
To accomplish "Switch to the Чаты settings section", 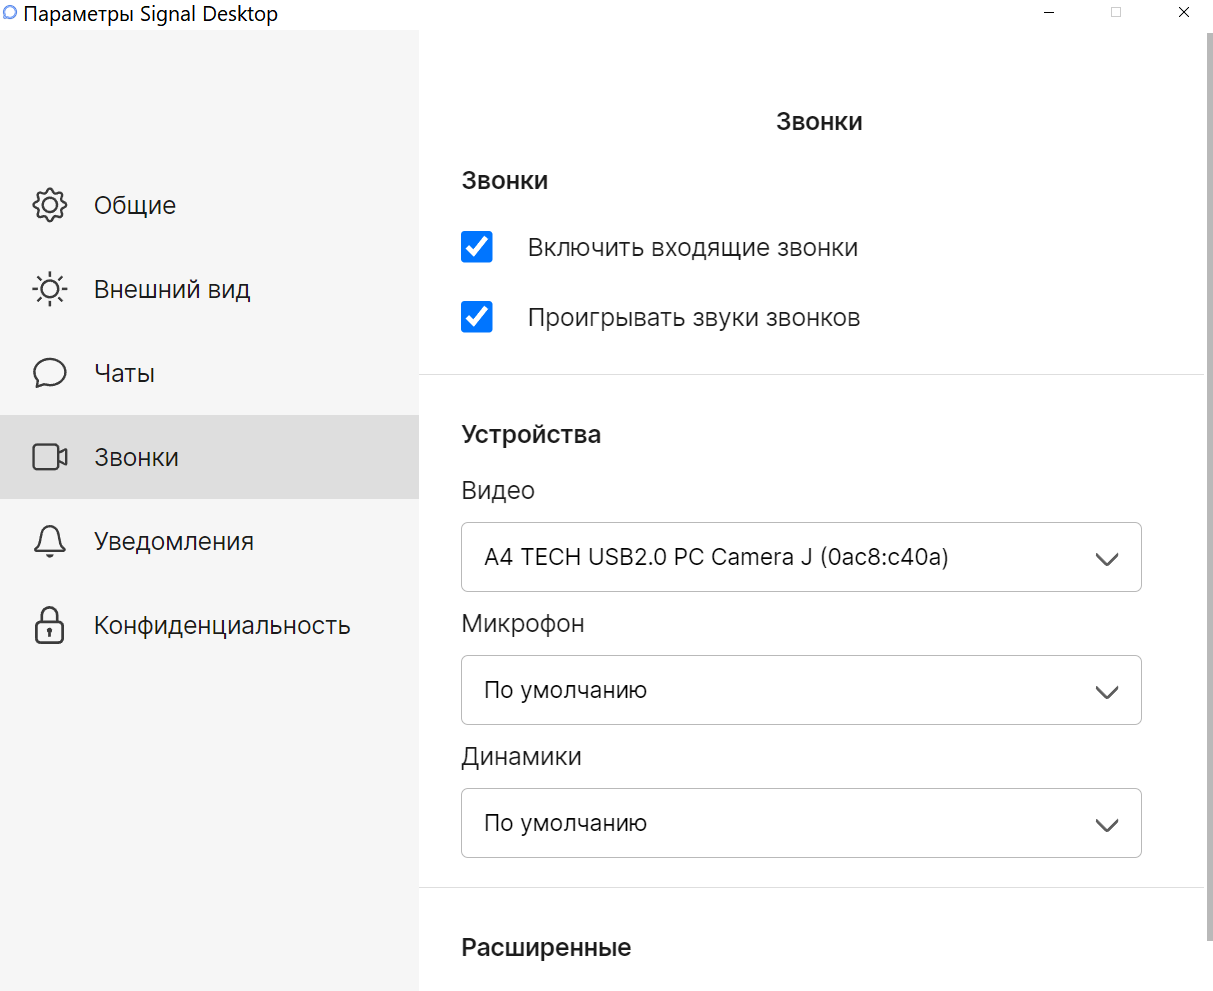I will 209,373.
